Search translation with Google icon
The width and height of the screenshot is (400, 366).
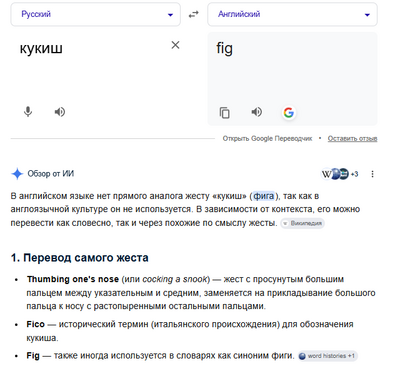click(289, 113)
